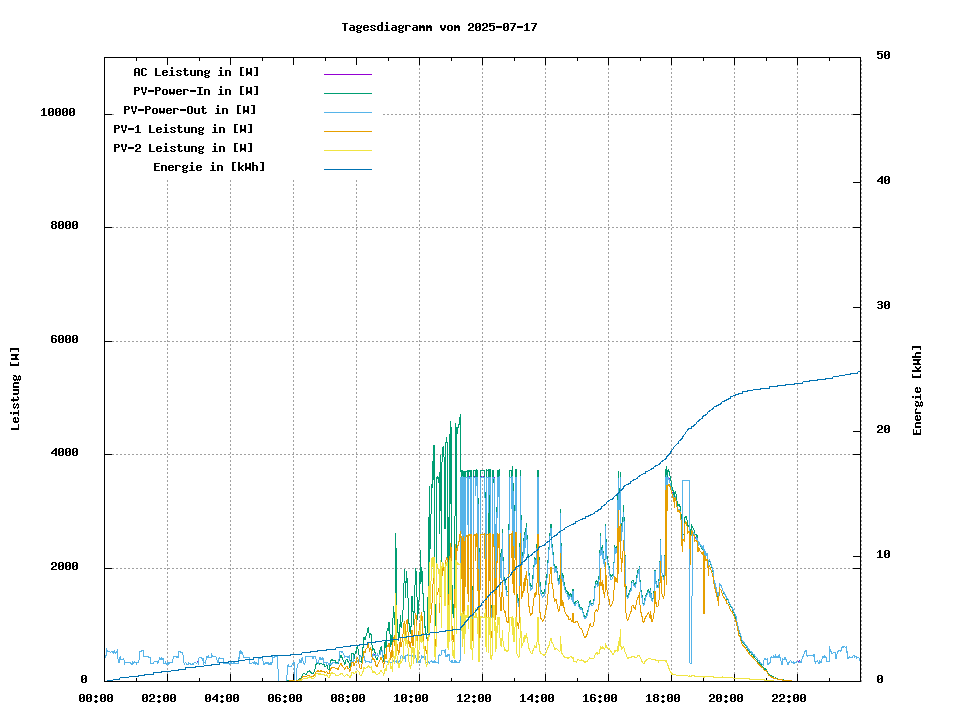
Task: Click the Energie in [kWh] legend line
Action: click(x=347, y=169)
